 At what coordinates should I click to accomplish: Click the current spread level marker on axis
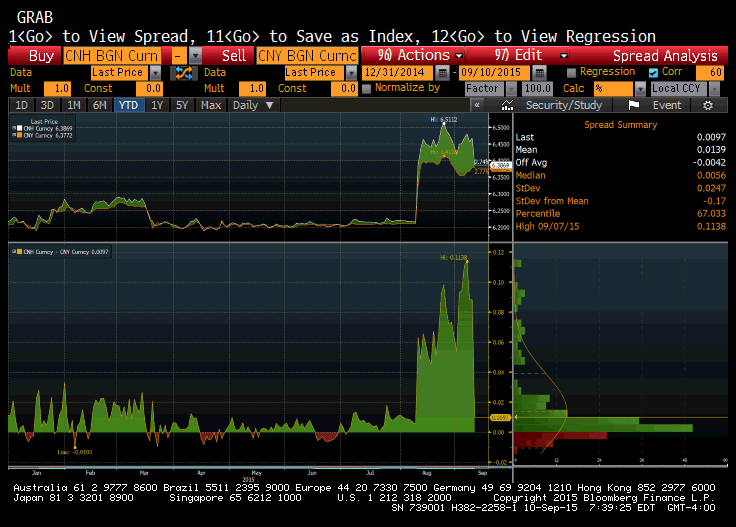(x=500, y=417)
